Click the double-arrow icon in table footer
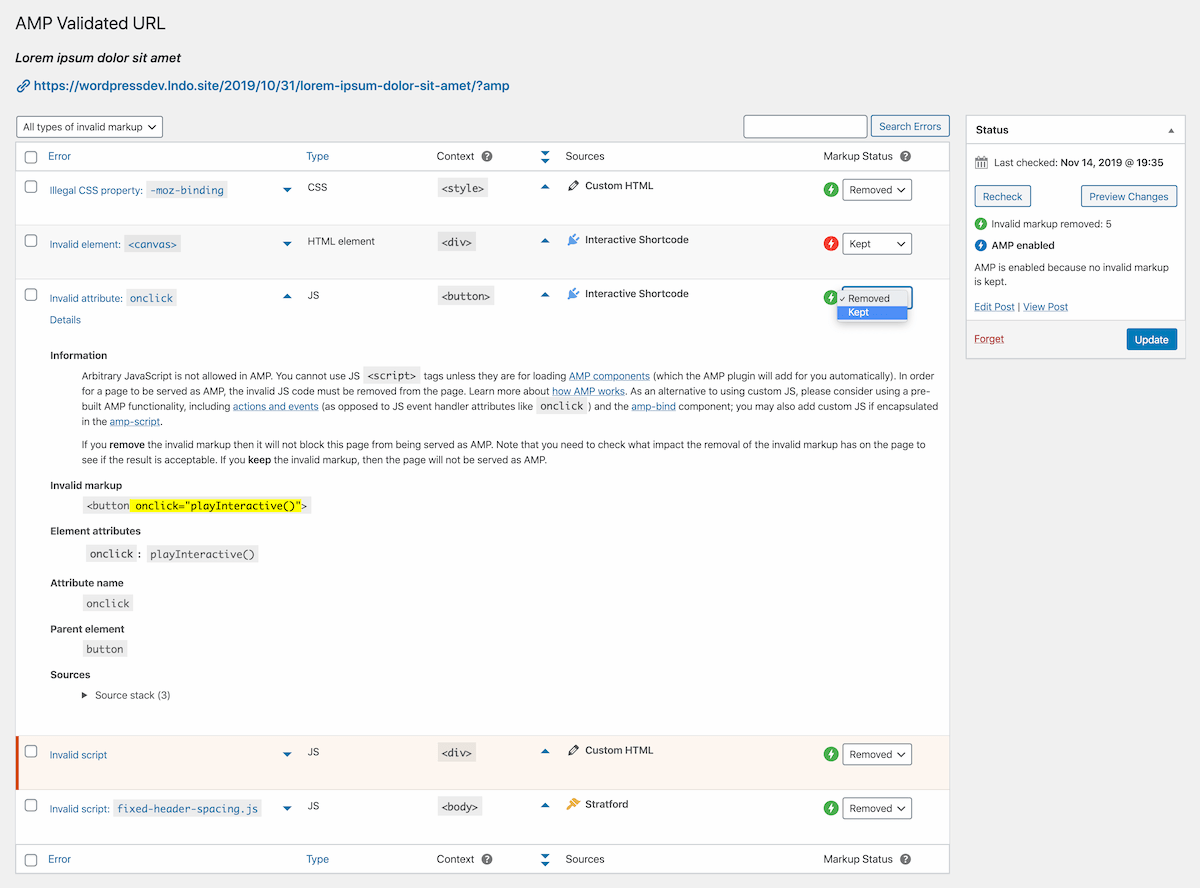Image resolution: width=1200 pixels, height=888 pixels. [x=545, y=859]
